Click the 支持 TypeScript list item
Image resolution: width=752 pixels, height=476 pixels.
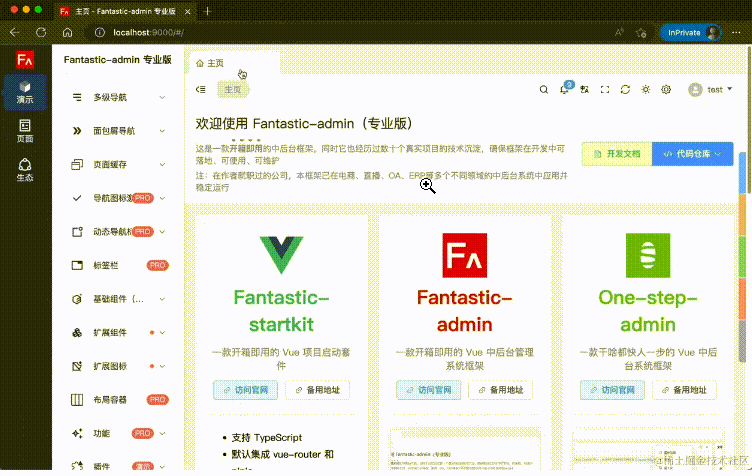click(x=266, y=438)
